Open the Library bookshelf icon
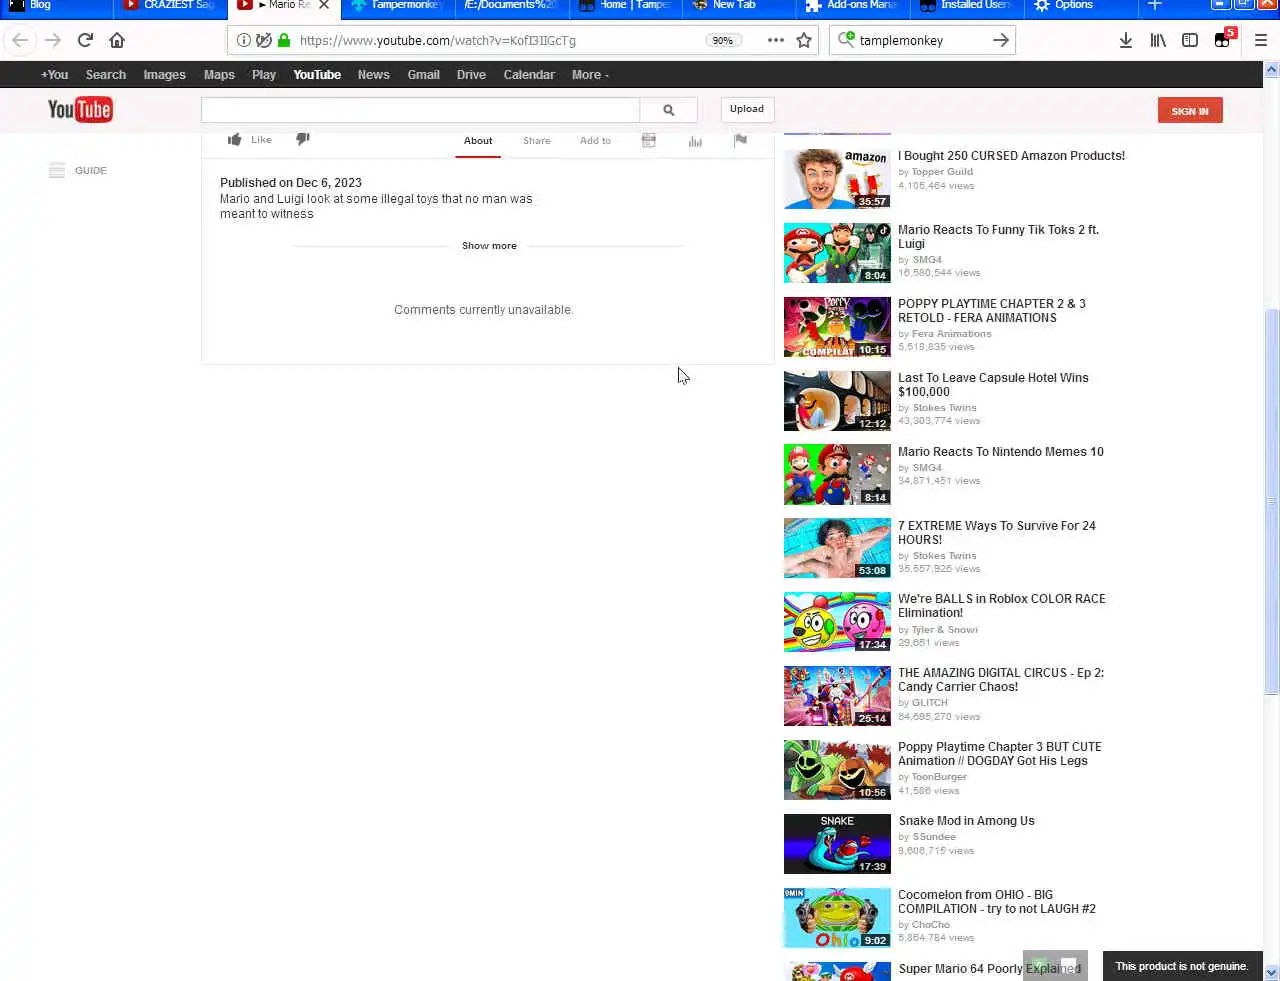This screenshot has height=981, width=1280. point(1158,40)
